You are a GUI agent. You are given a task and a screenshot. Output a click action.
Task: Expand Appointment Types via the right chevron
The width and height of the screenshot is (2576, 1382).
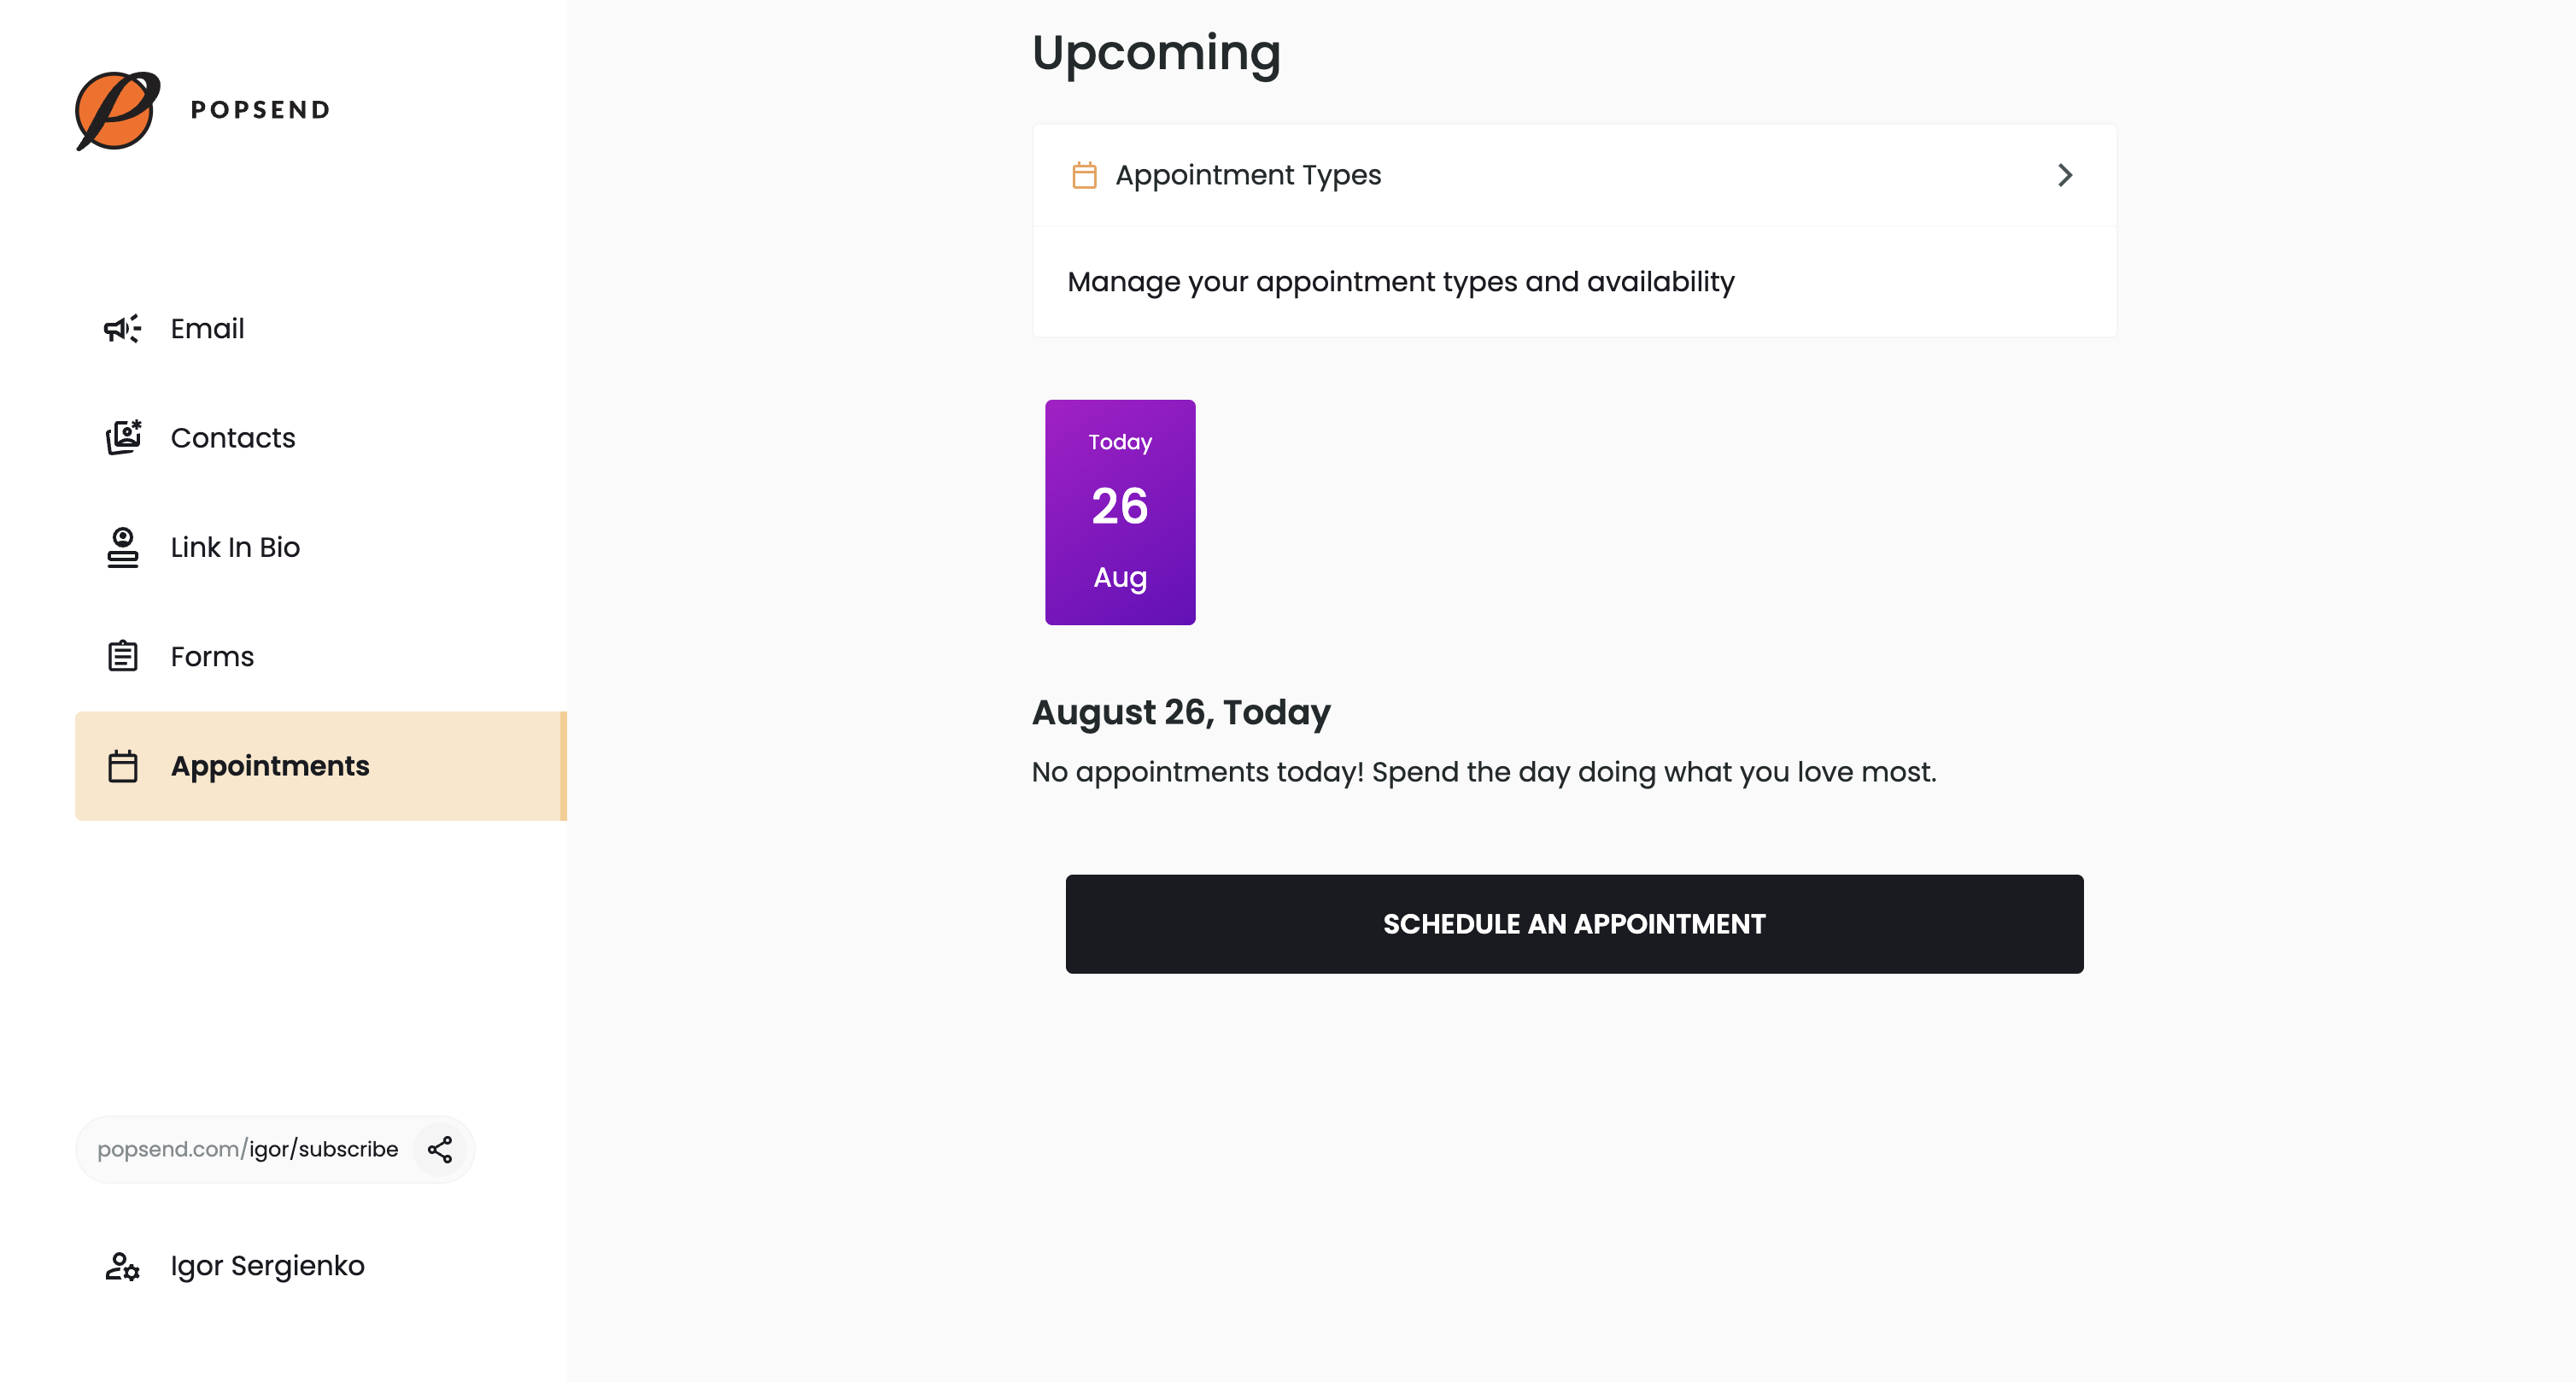[x=2066, y=175]
